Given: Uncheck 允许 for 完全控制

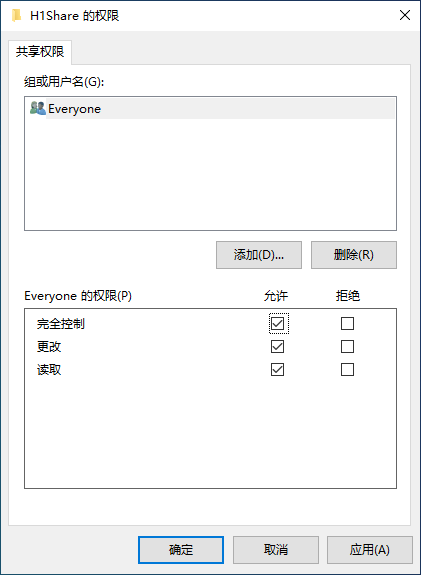Looking at the screenshot, I should coord(277,323).
